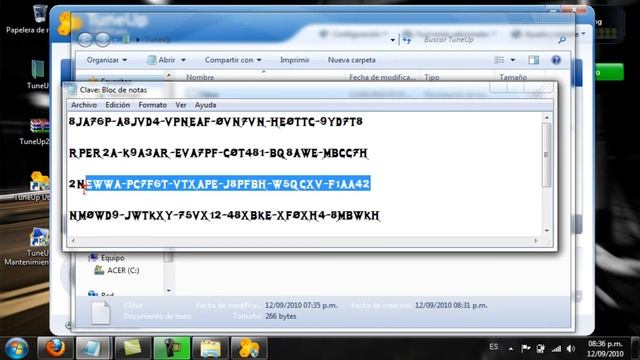Sort by Tamaño column header
640x360 pixels.
(513, 77)
